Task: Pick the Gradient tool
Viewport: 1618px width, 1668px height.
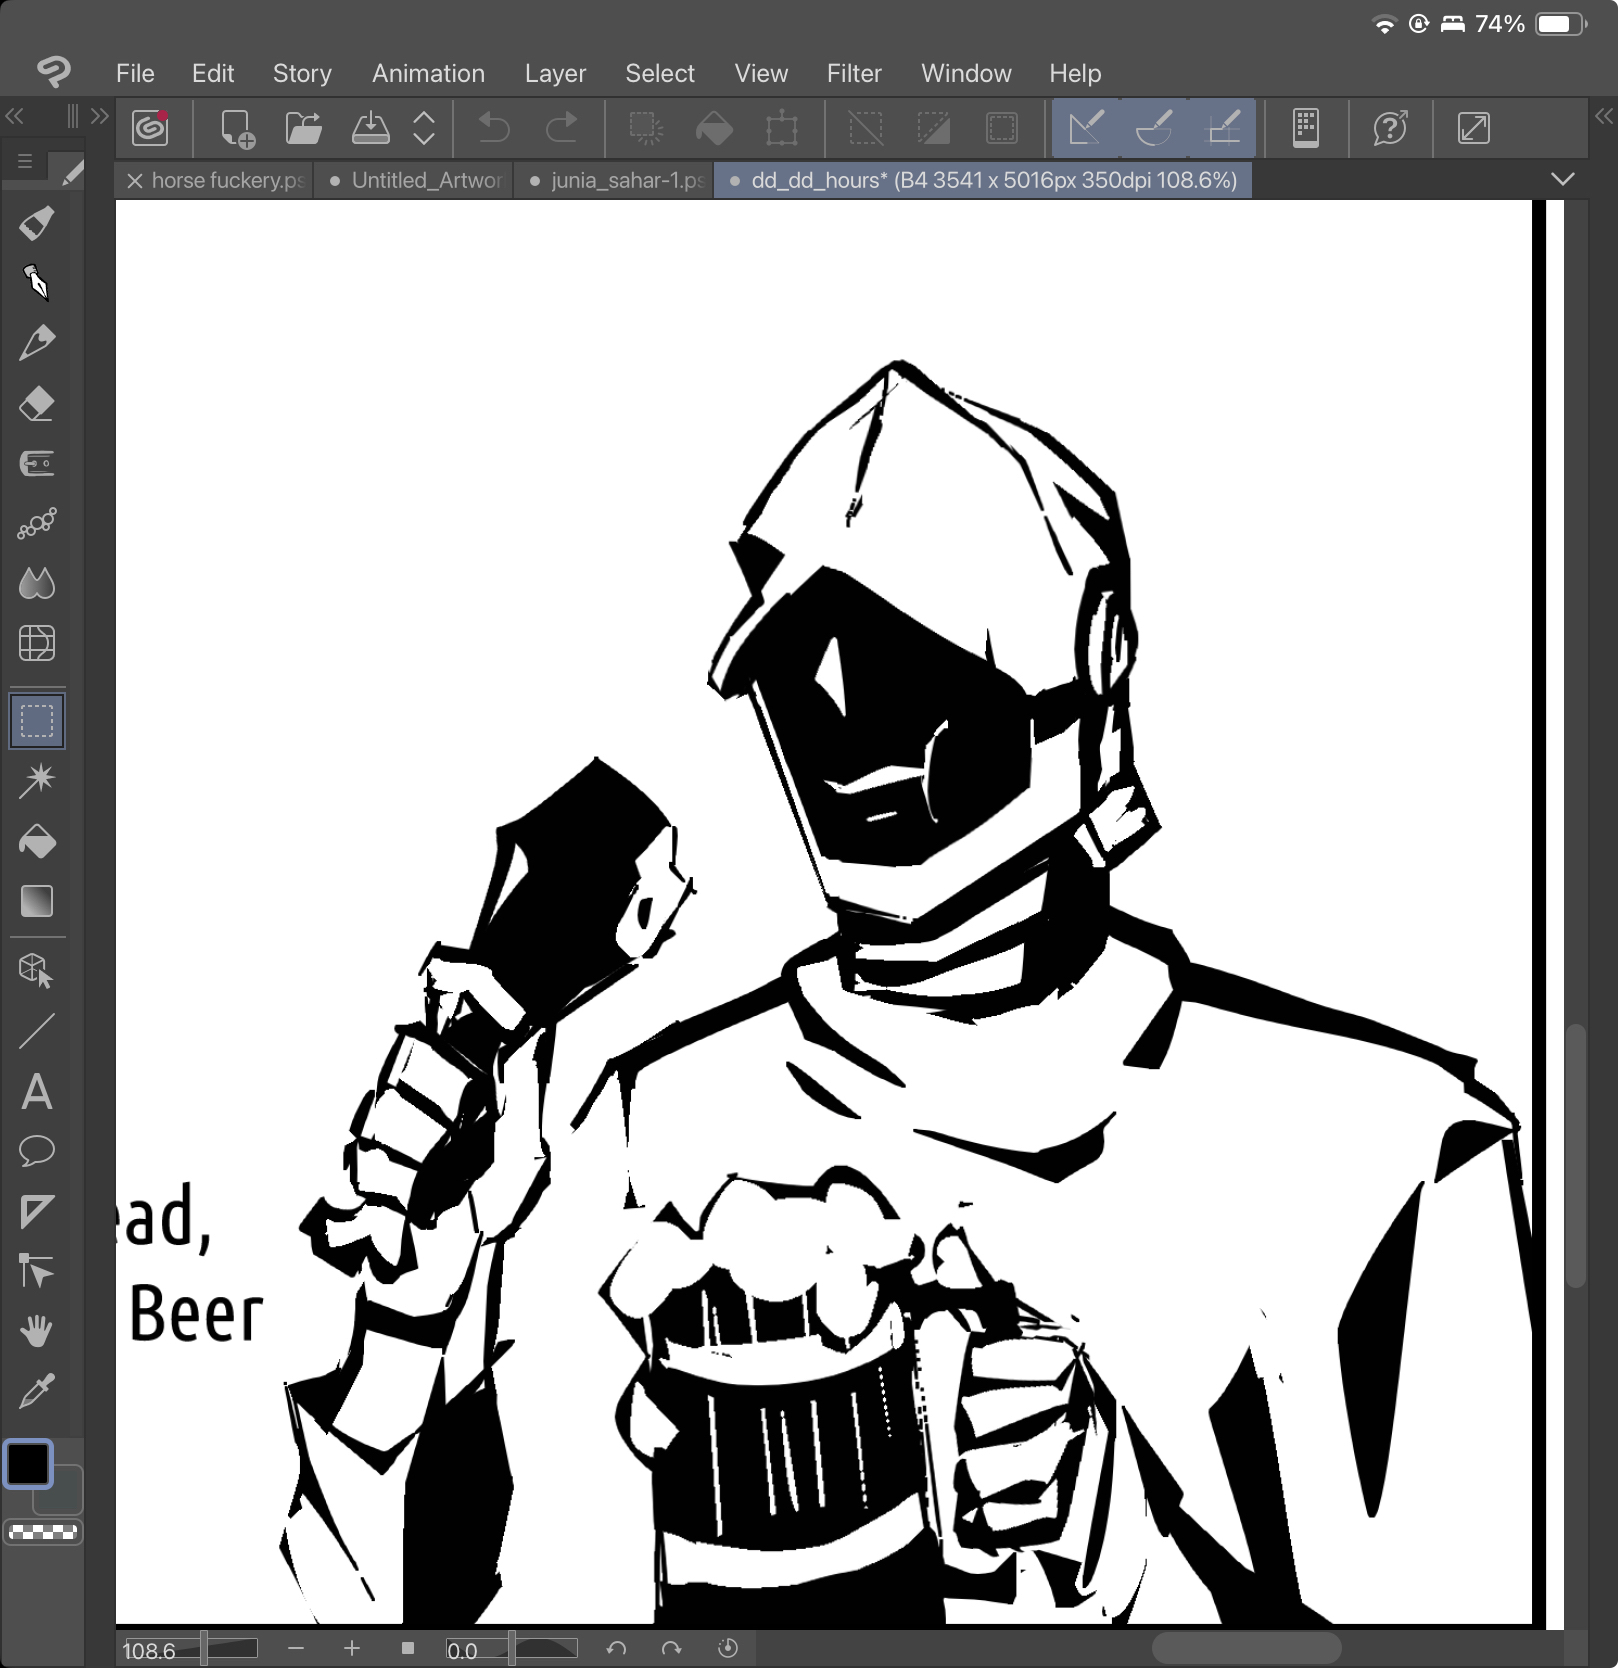Action: 37,901
